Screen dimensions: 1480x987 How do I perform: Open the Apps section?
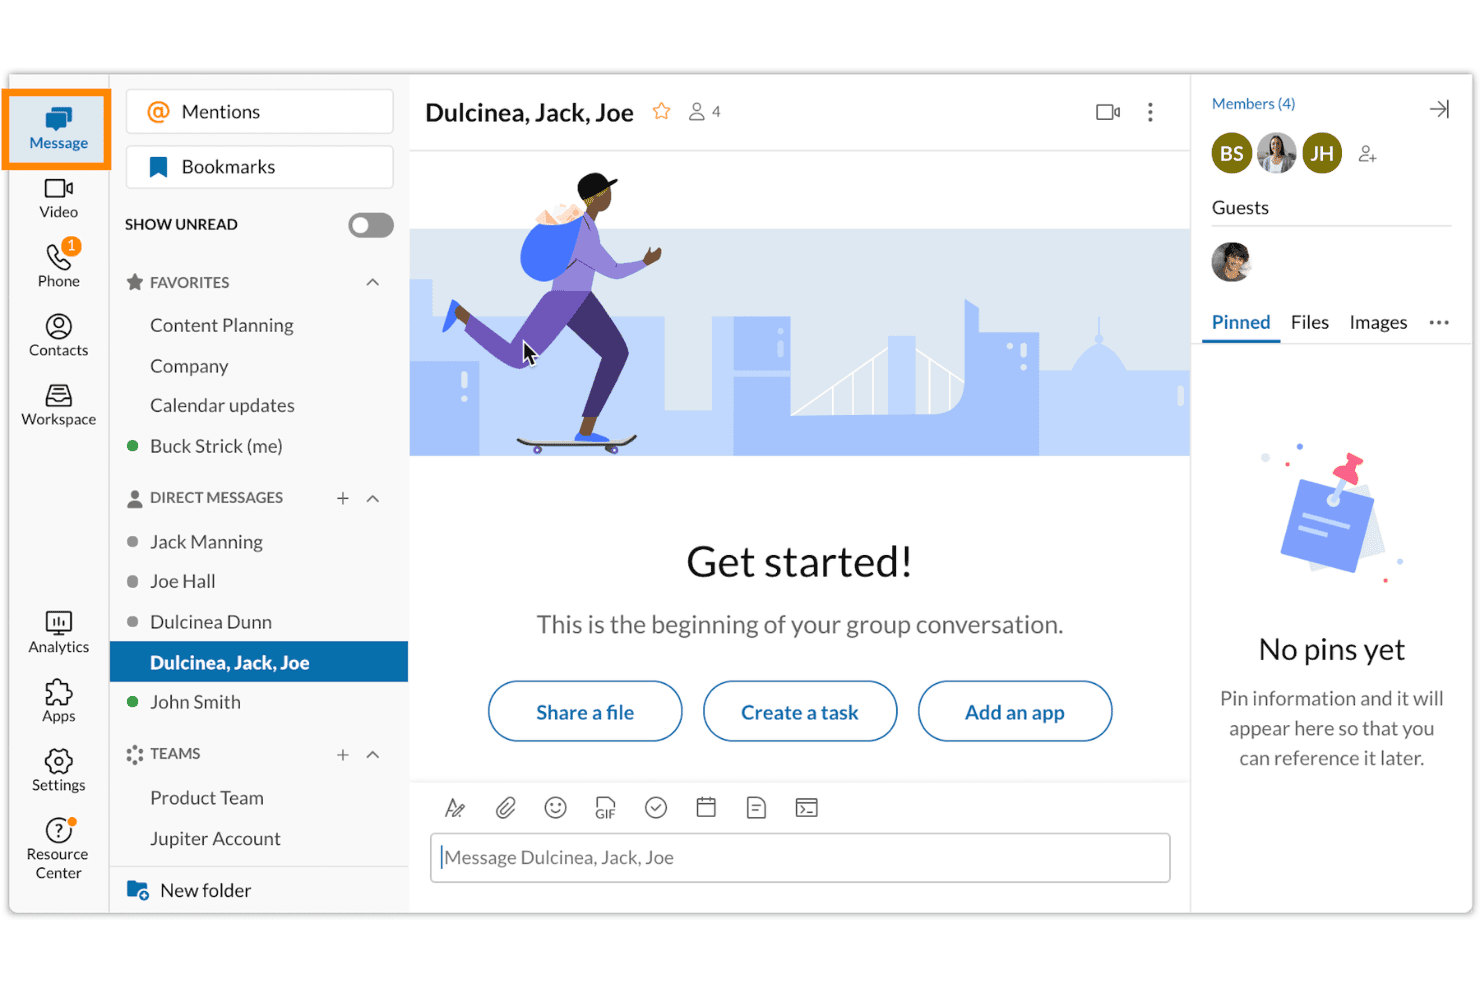tap(58, 701)
